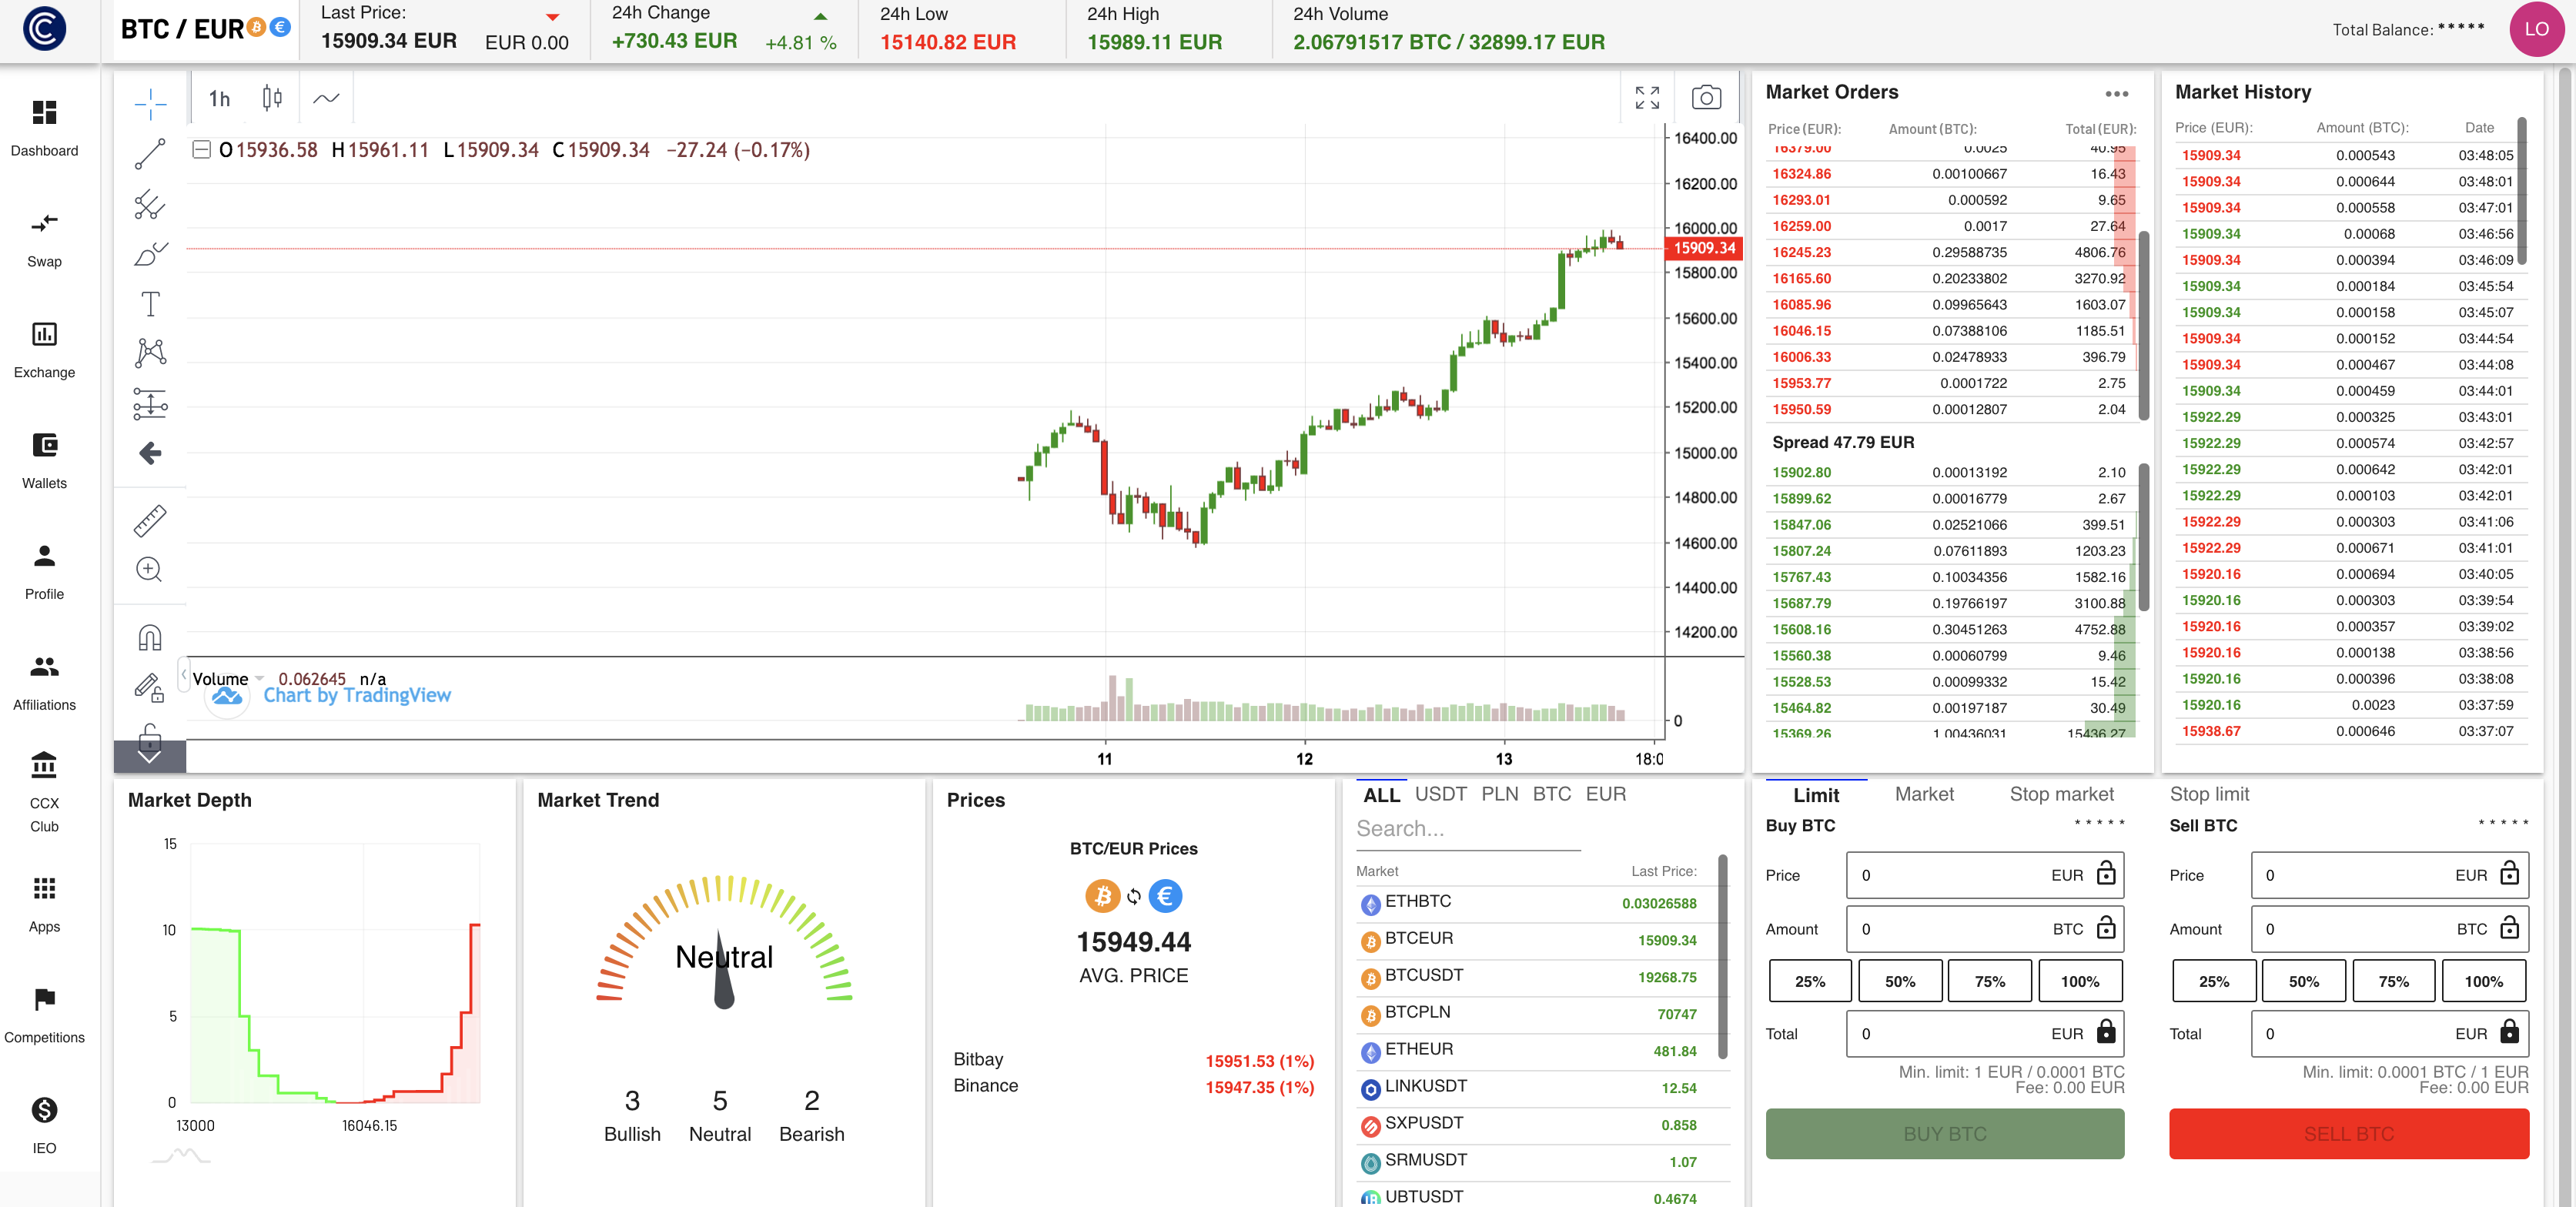
Task: Toggle lock on Sell Amount field
Action: click(2509, 928)
